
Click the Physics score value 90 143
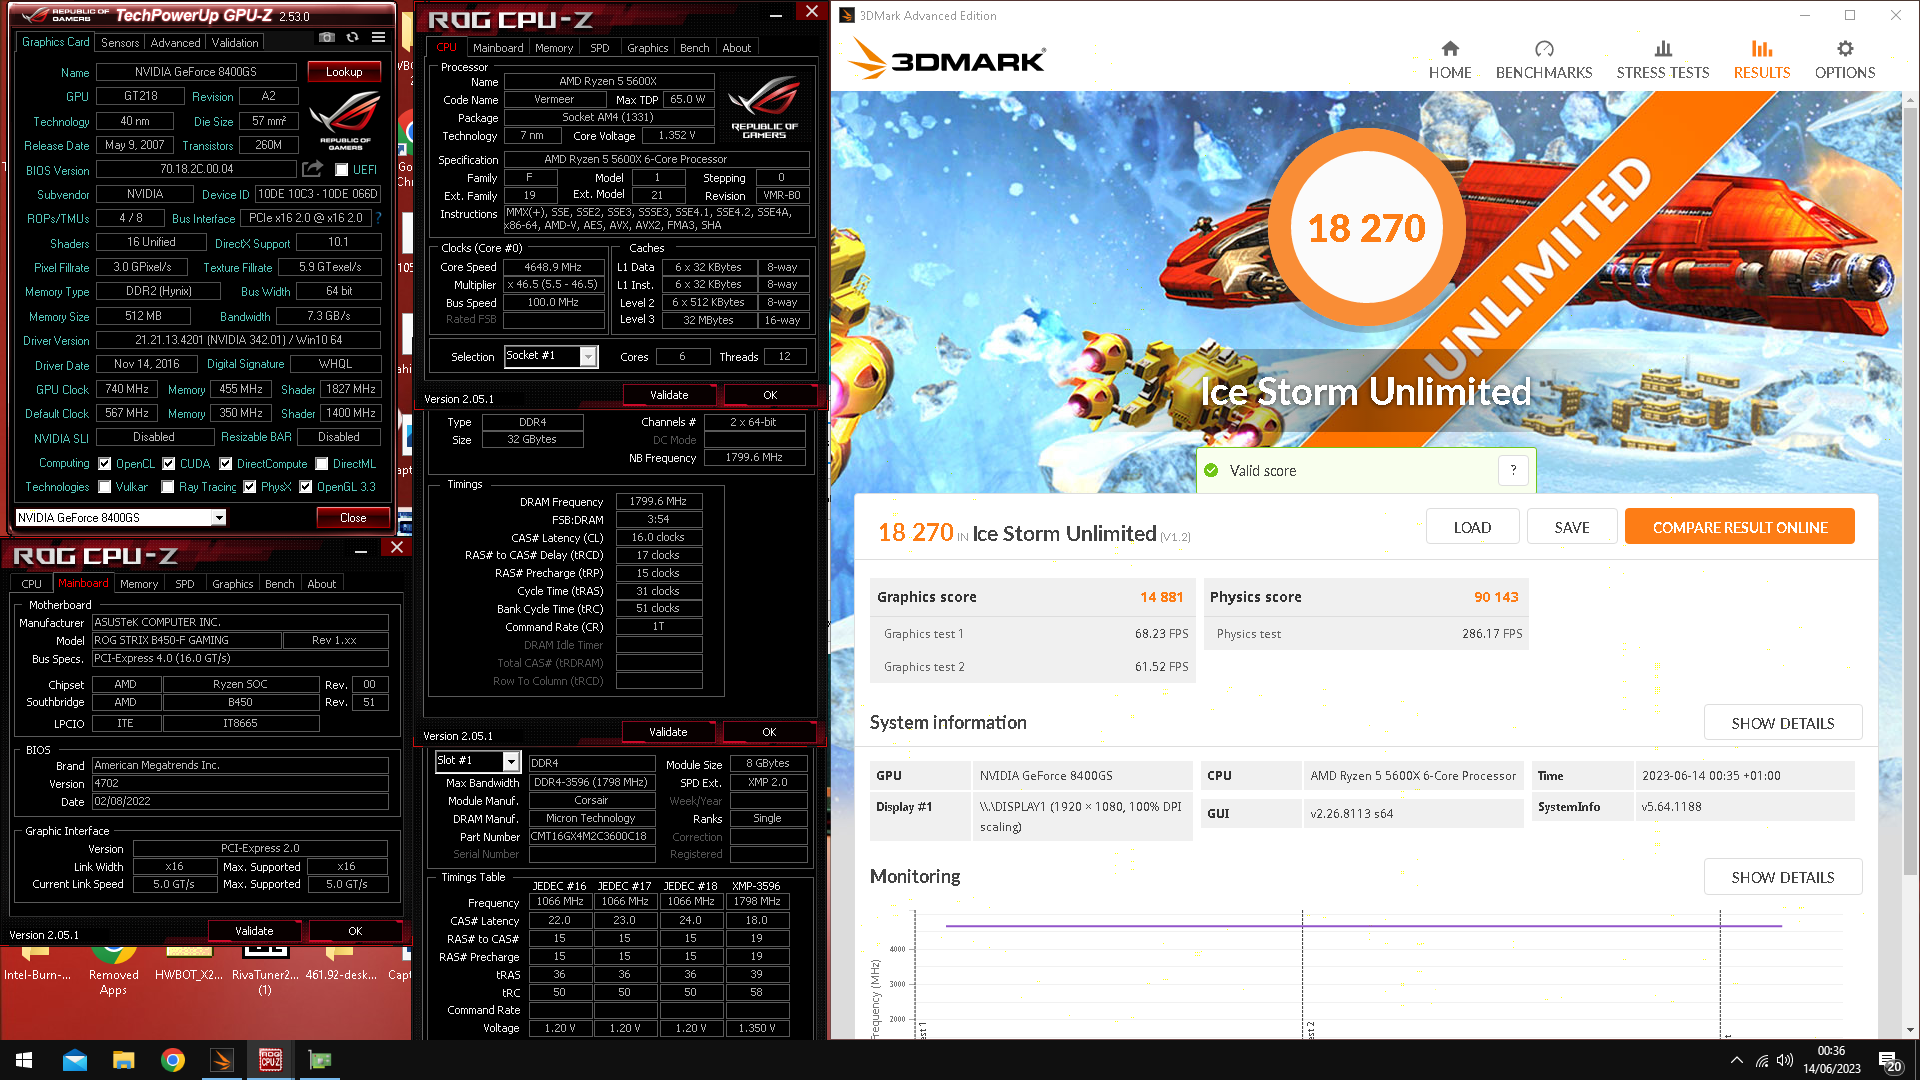(1496, 597)
